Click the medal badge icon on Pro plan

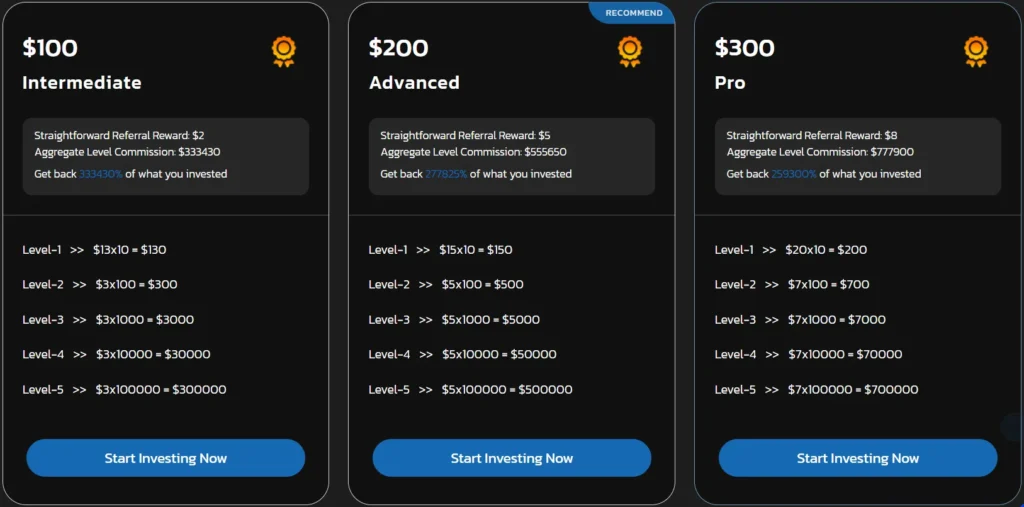[x=975, y=51]
